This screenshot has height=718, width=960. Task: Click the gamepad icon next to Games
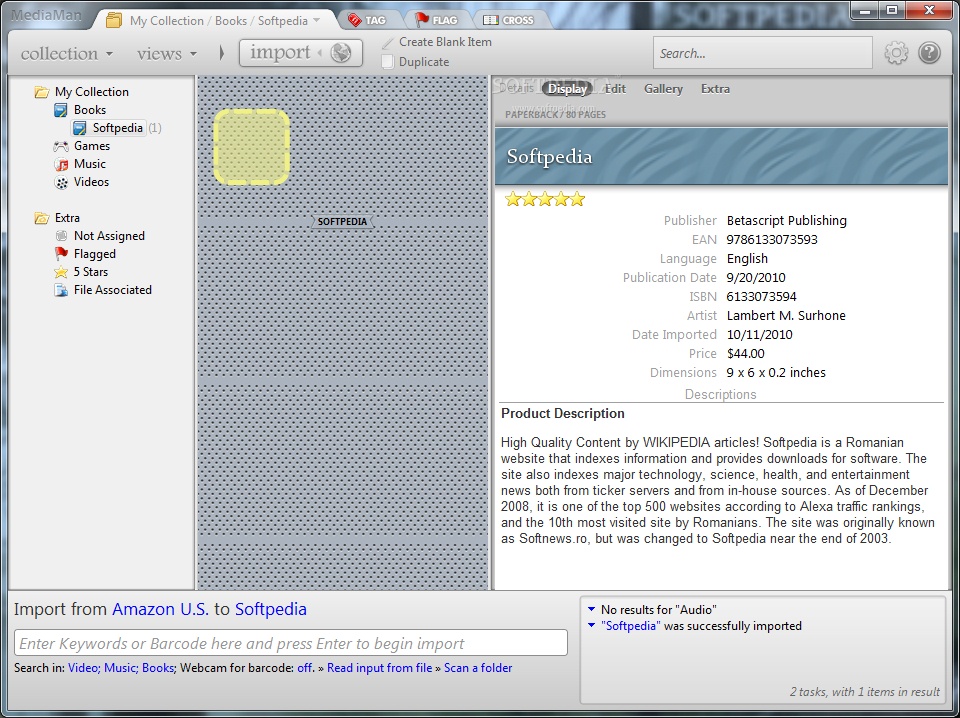tap(61, 146)
